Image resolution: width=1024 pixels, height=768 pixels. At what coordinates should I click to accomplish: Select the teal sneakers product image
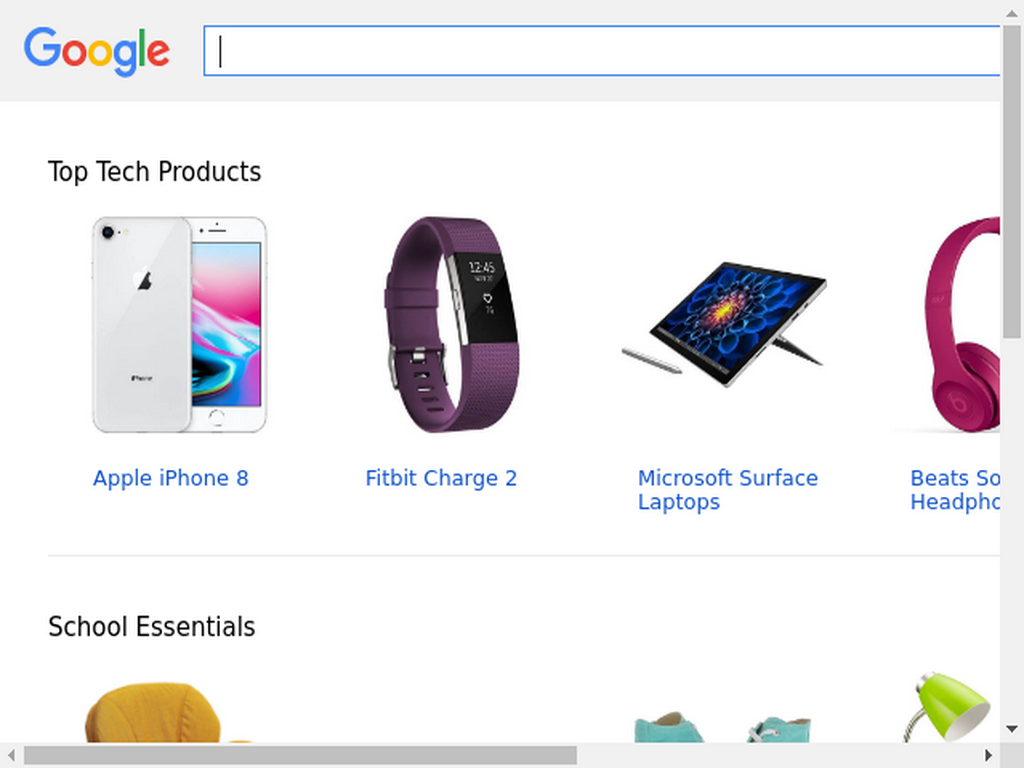[x=724, y=727]
